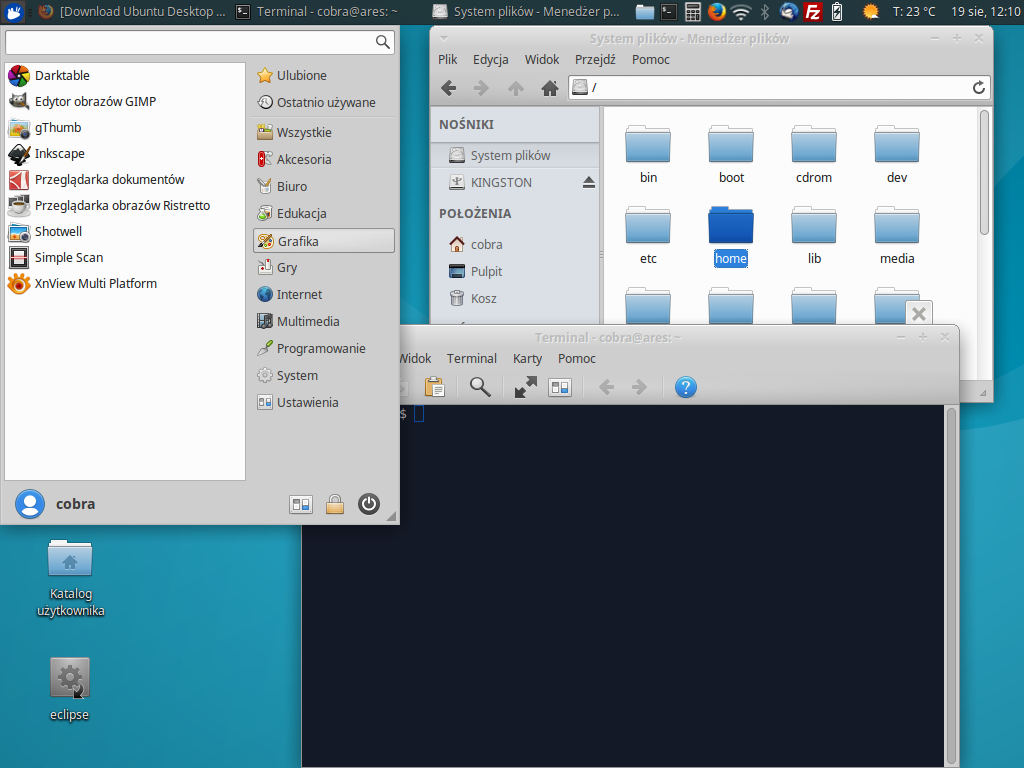
Task: Expand the battery status applet
Action: (835, 12)
